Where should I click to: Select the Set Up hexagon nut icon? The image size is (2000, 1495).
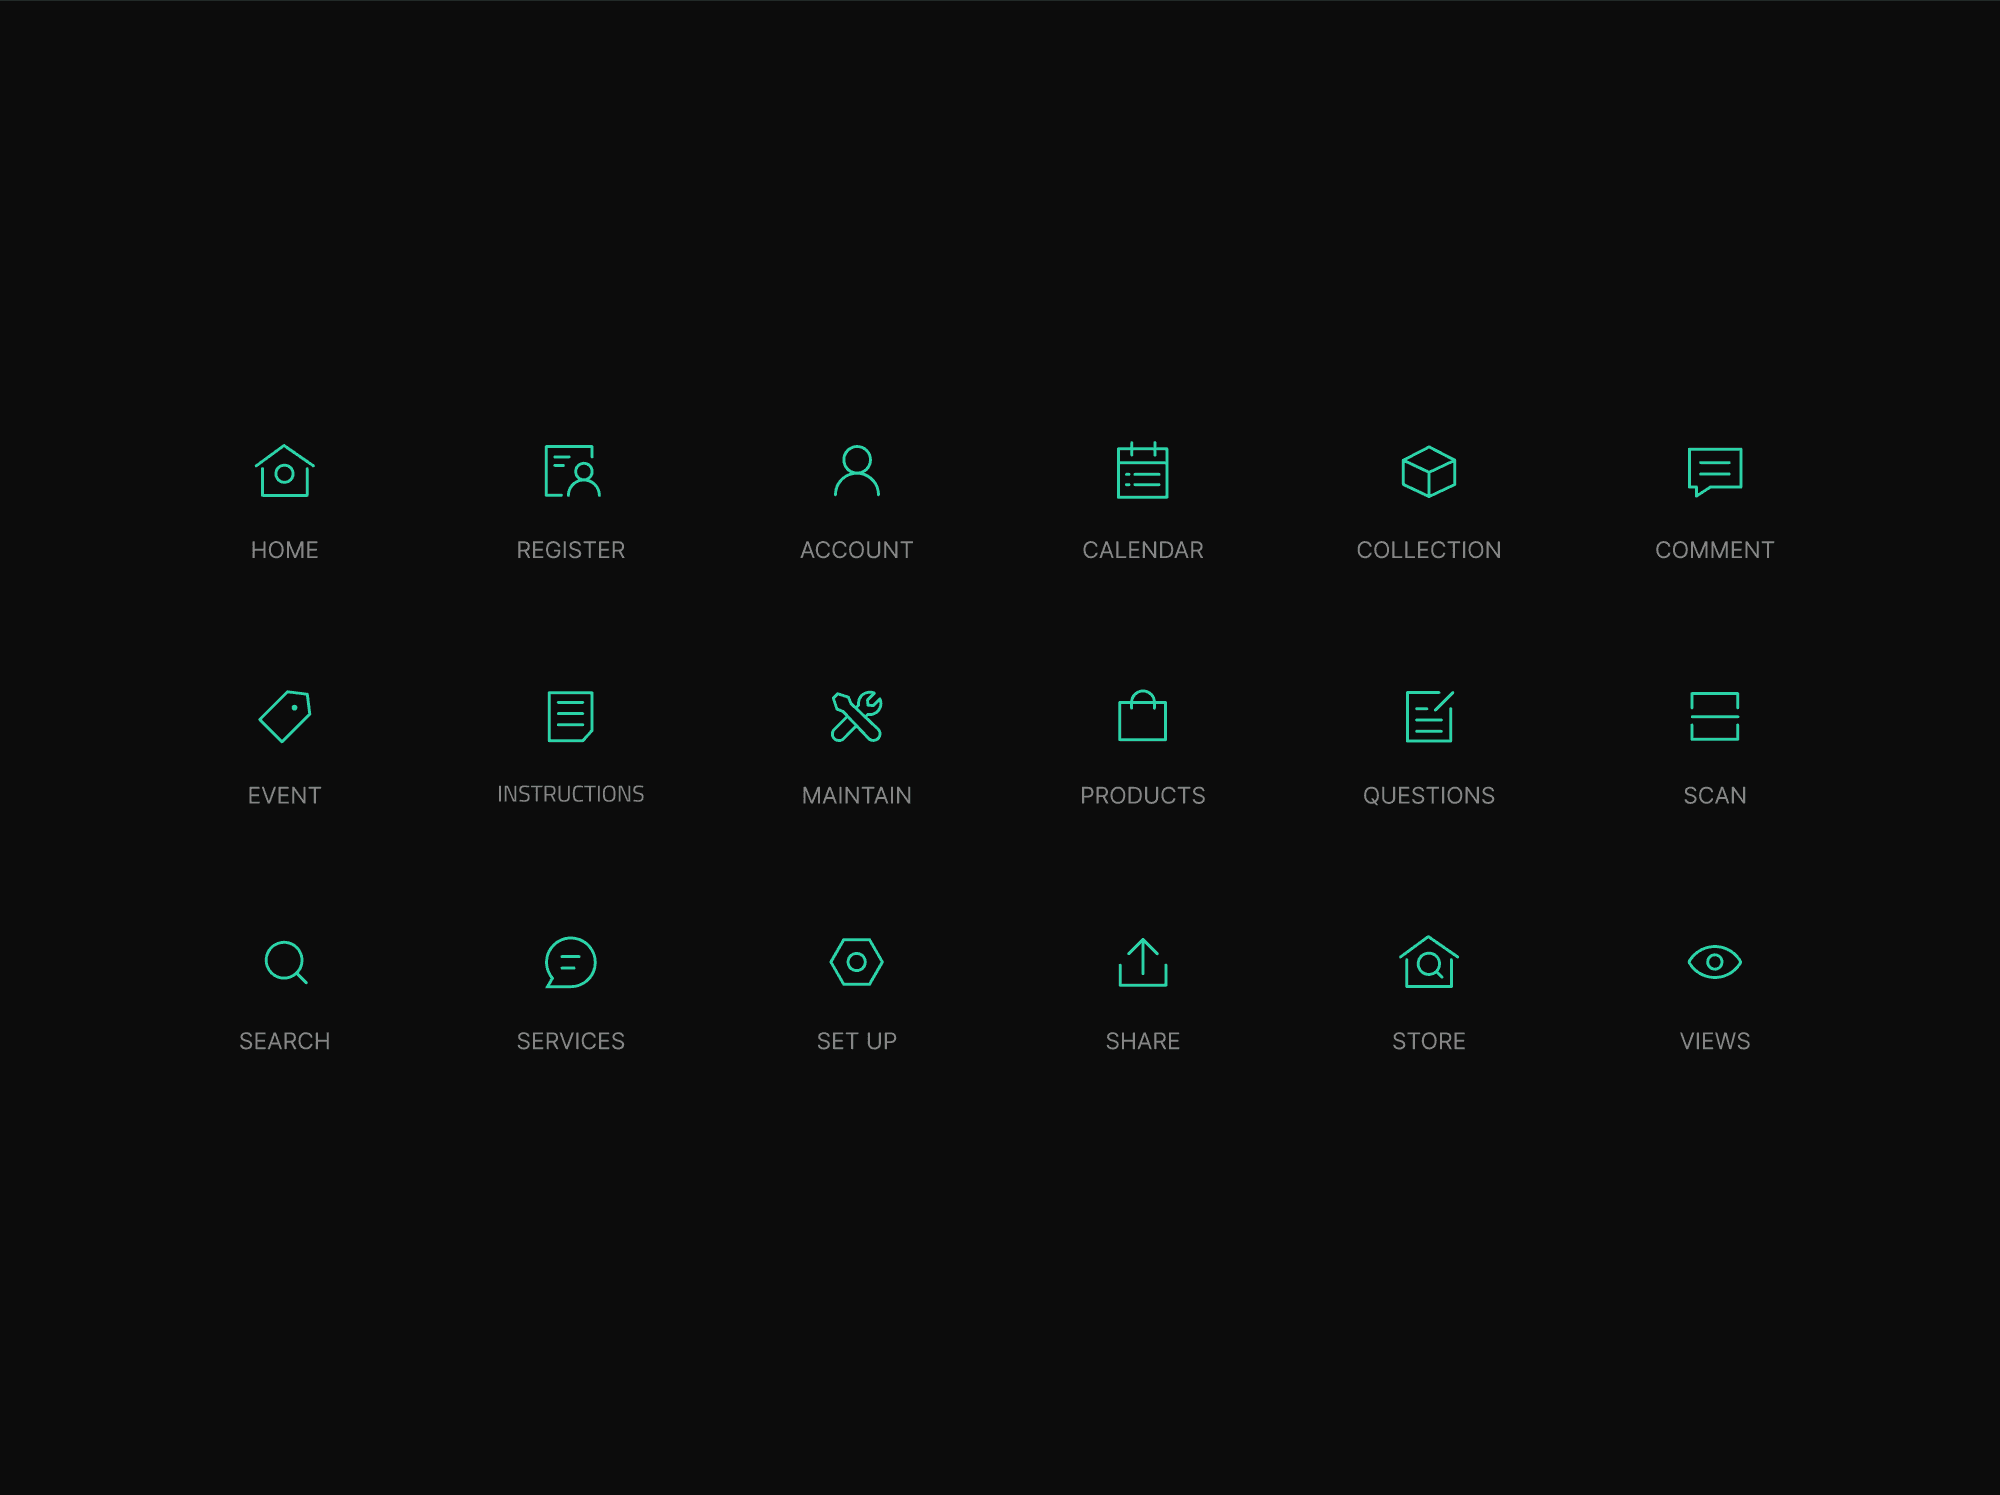click(x=857, y=962)
